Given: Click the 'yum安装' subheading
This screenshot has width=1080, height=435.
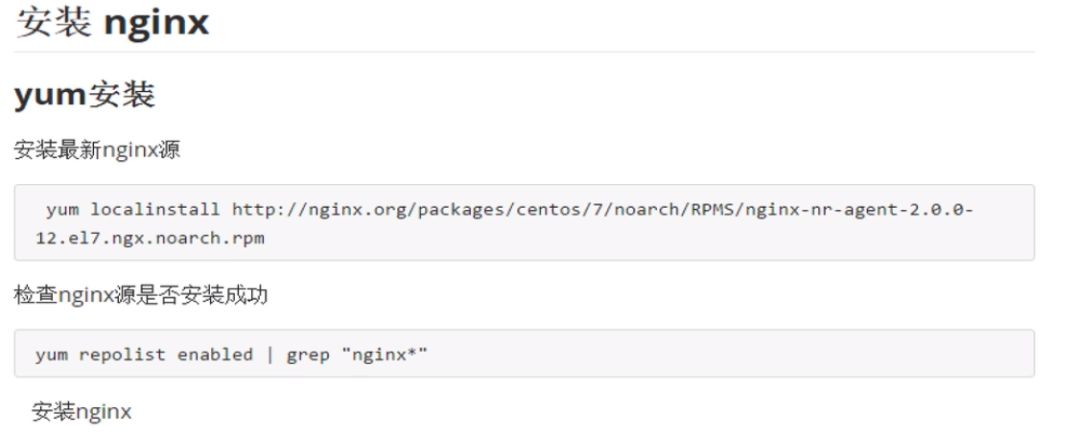Looking at the screenshot, I should tap(84, 96).
